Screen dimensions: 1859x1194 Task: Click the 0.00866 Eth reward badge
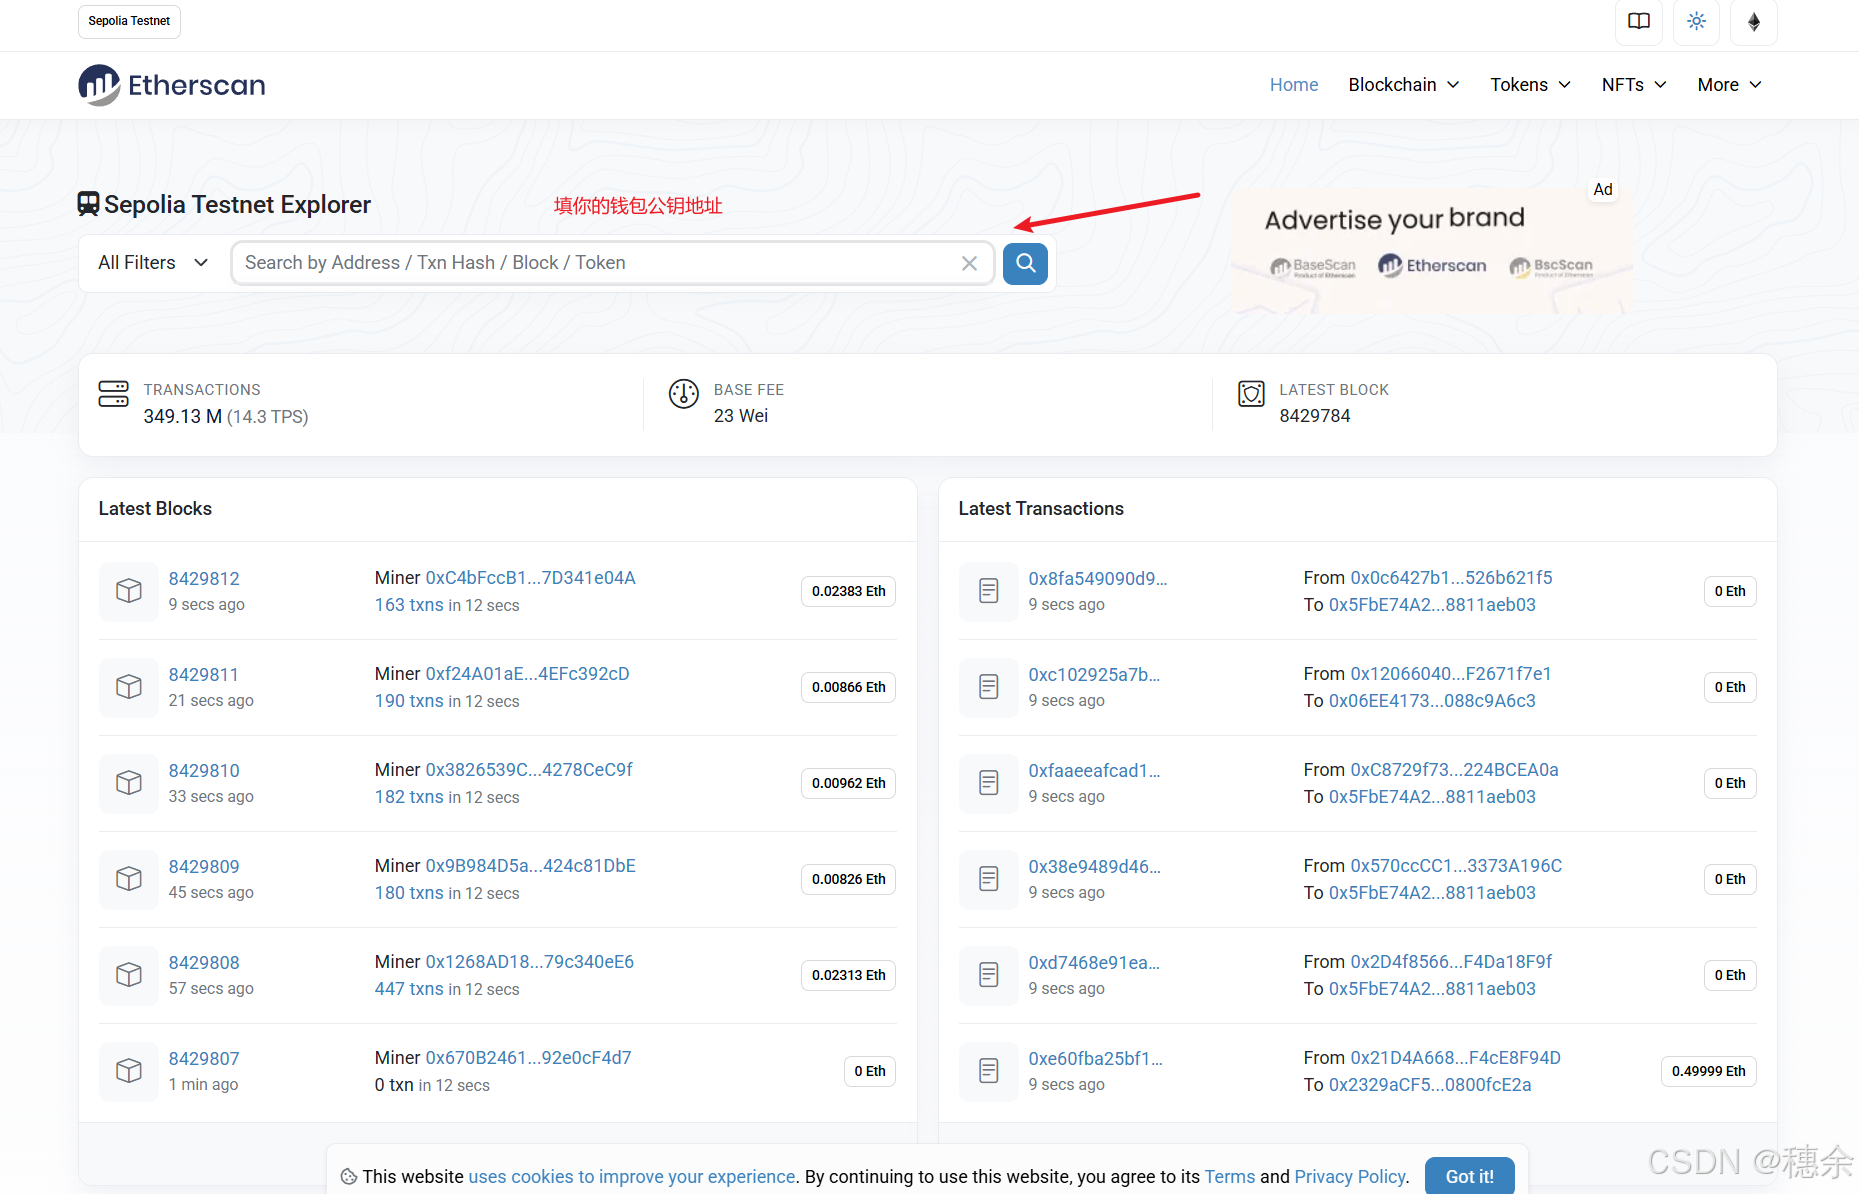click(848, 687)
